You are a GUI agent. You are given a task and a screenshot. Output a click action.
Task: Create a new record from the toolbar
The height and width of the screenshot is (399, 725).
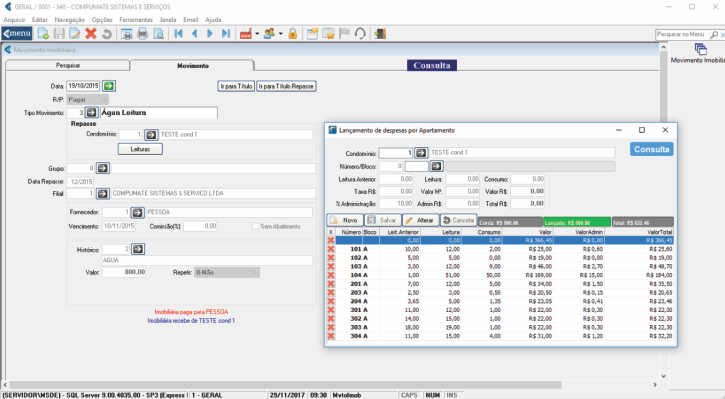(43, 33)
